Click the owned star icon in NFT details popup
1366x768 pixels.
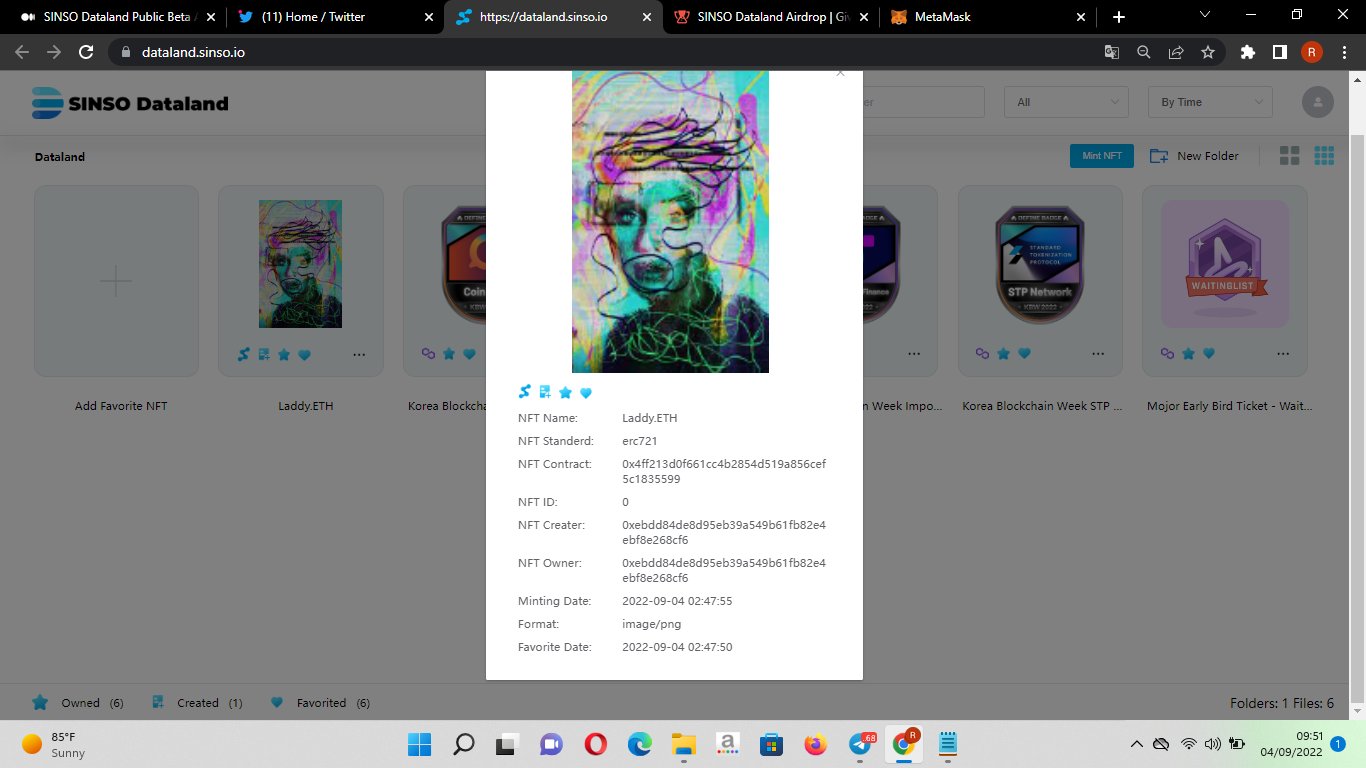pyautogui.click(x=565, y=393)
